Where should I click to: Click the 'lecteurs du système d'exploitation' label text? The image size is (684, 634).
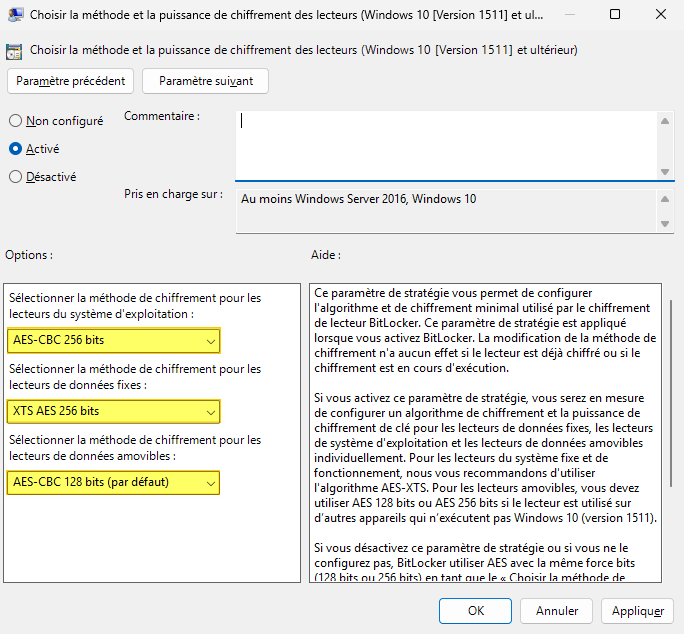[99, 314]
